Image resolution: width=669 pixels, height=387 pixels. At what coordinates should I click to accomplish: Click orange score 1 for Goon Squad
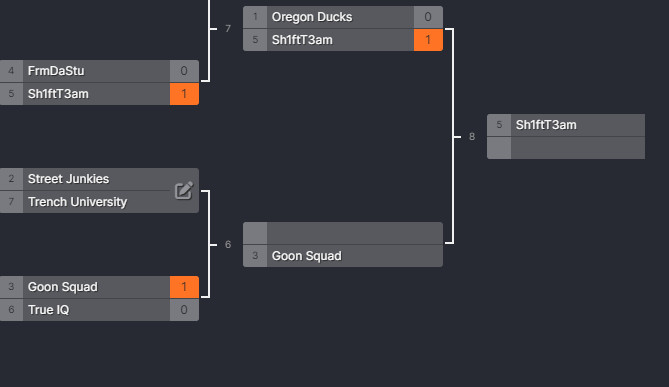click(x=184, y=287)
